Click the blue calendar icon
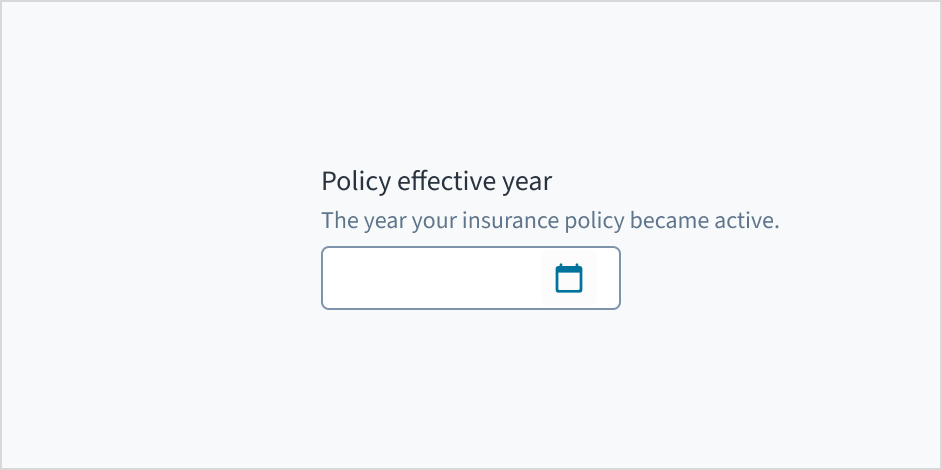The width and height of the screenshot is (942, 470). (x=568, y=278)
